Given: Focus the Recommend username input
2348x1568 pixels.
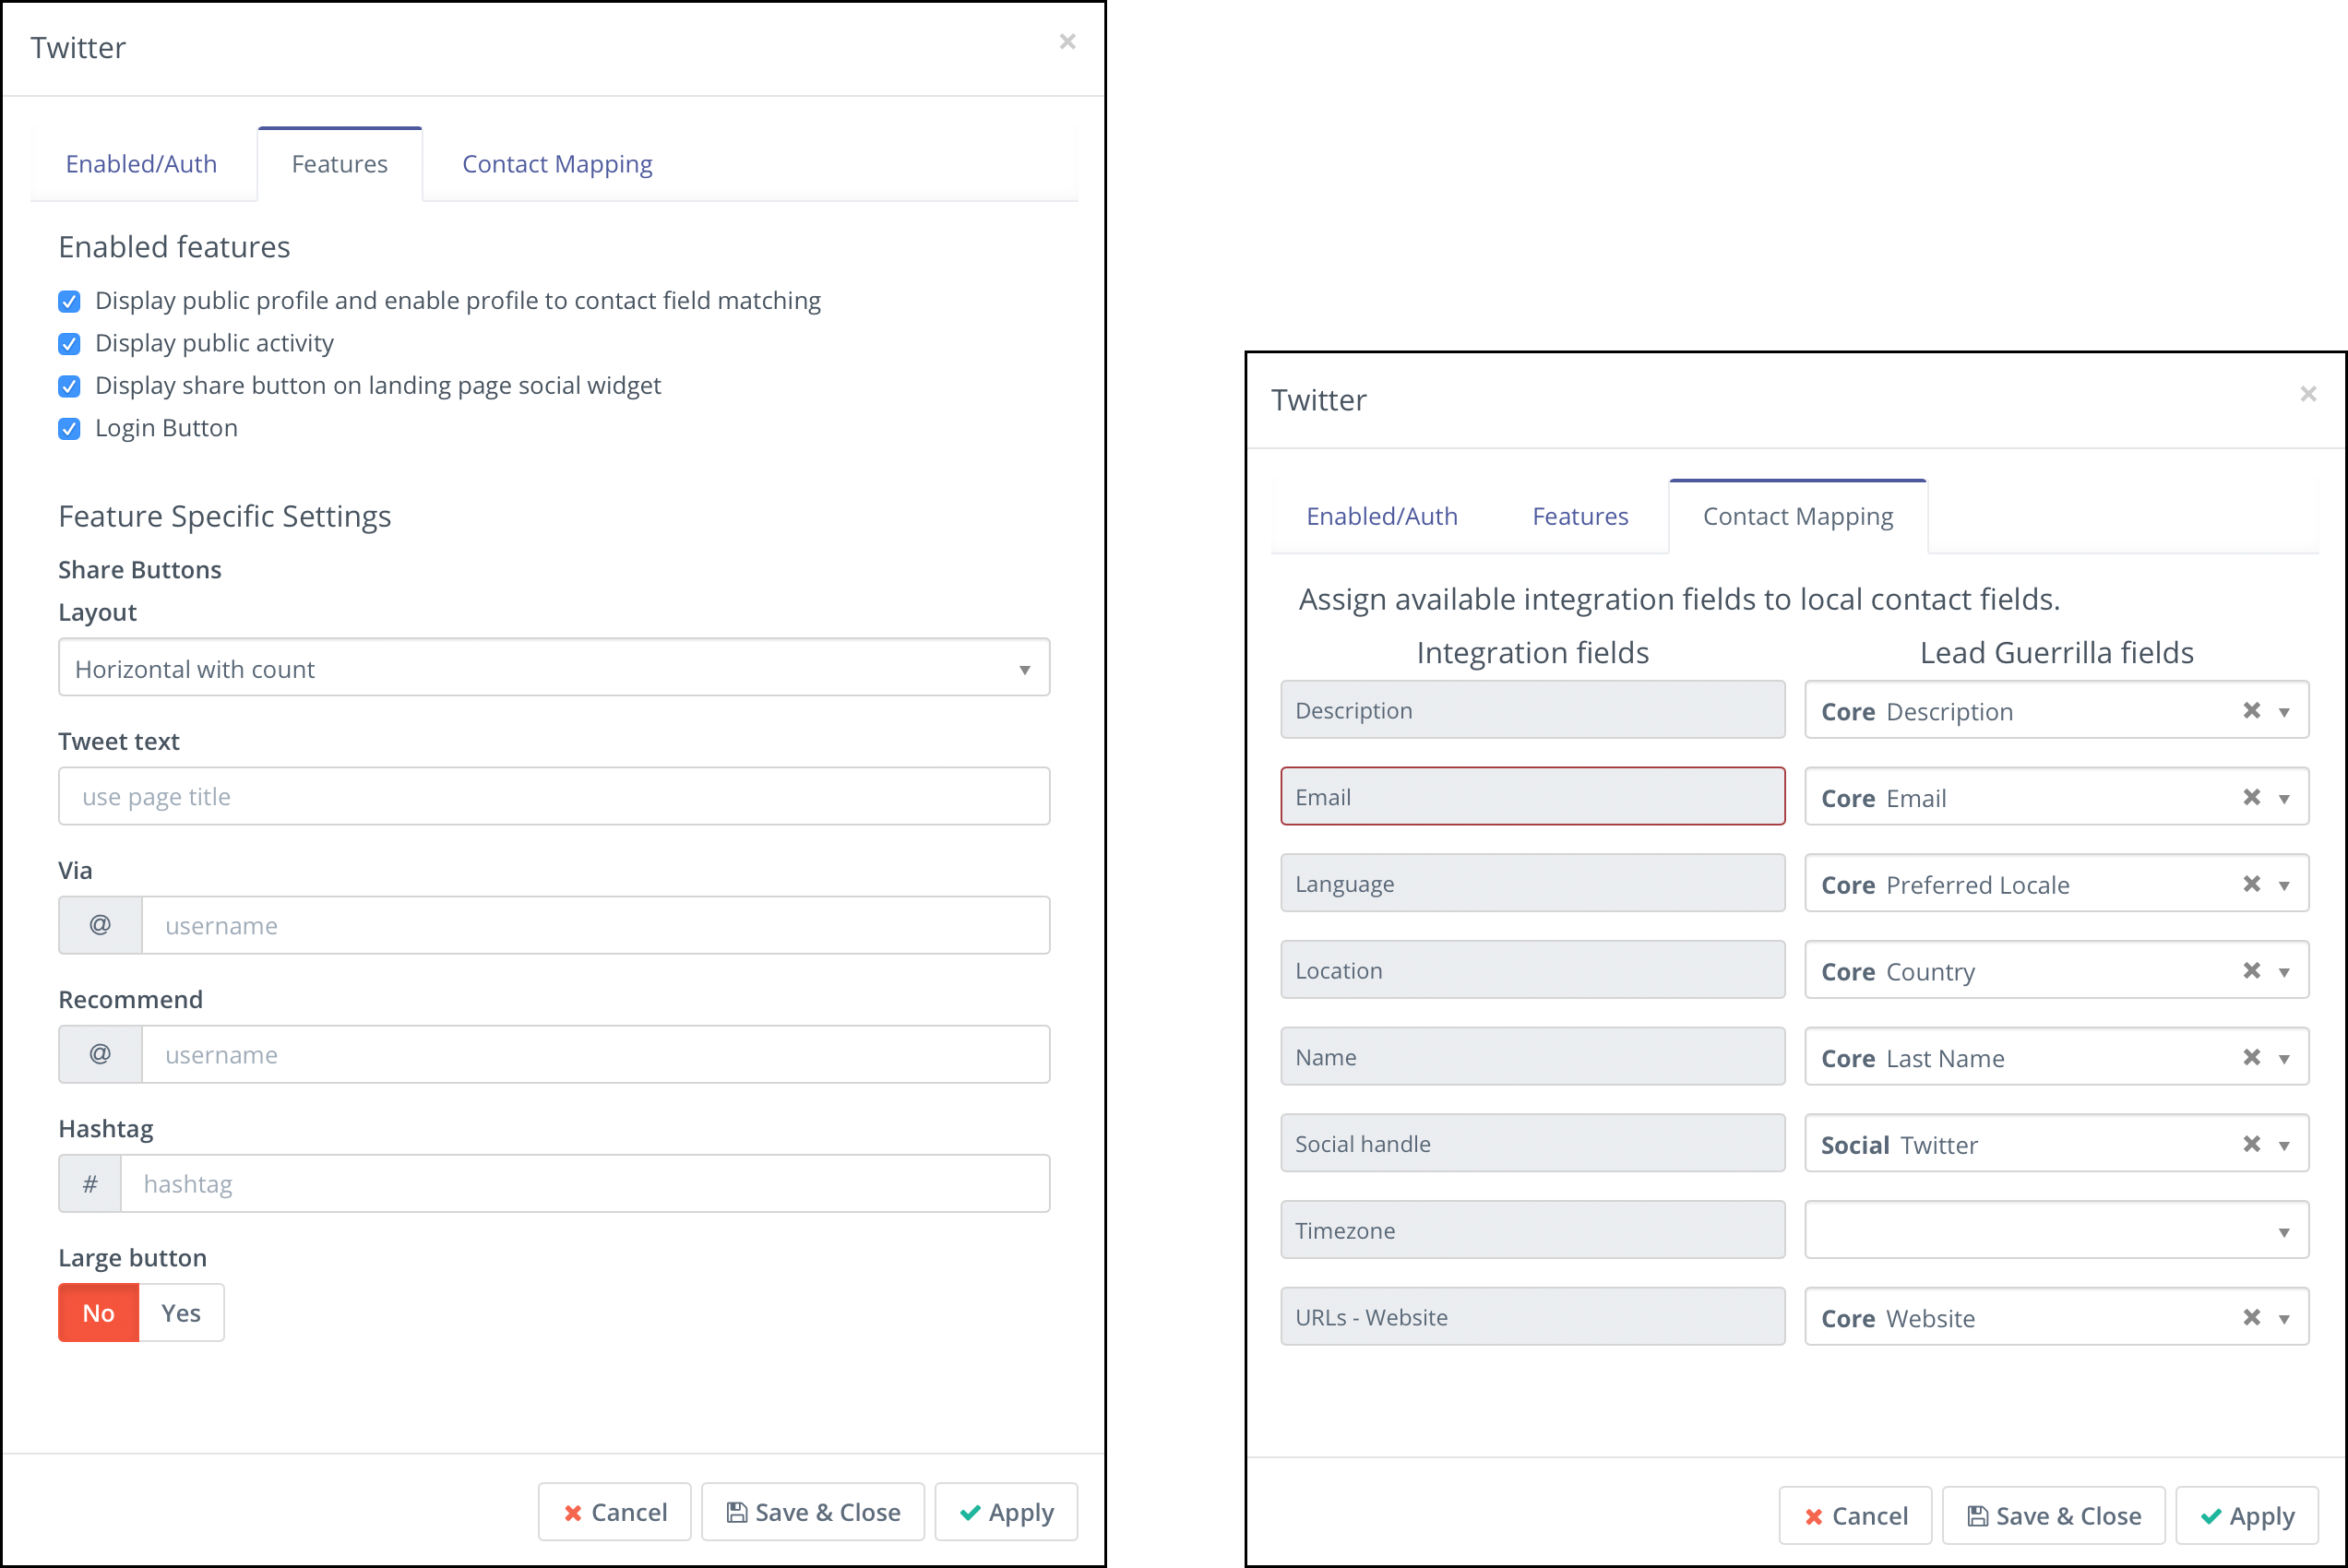Looking at the screenshot, I should pyautogui.click(x=596, y=1054).
